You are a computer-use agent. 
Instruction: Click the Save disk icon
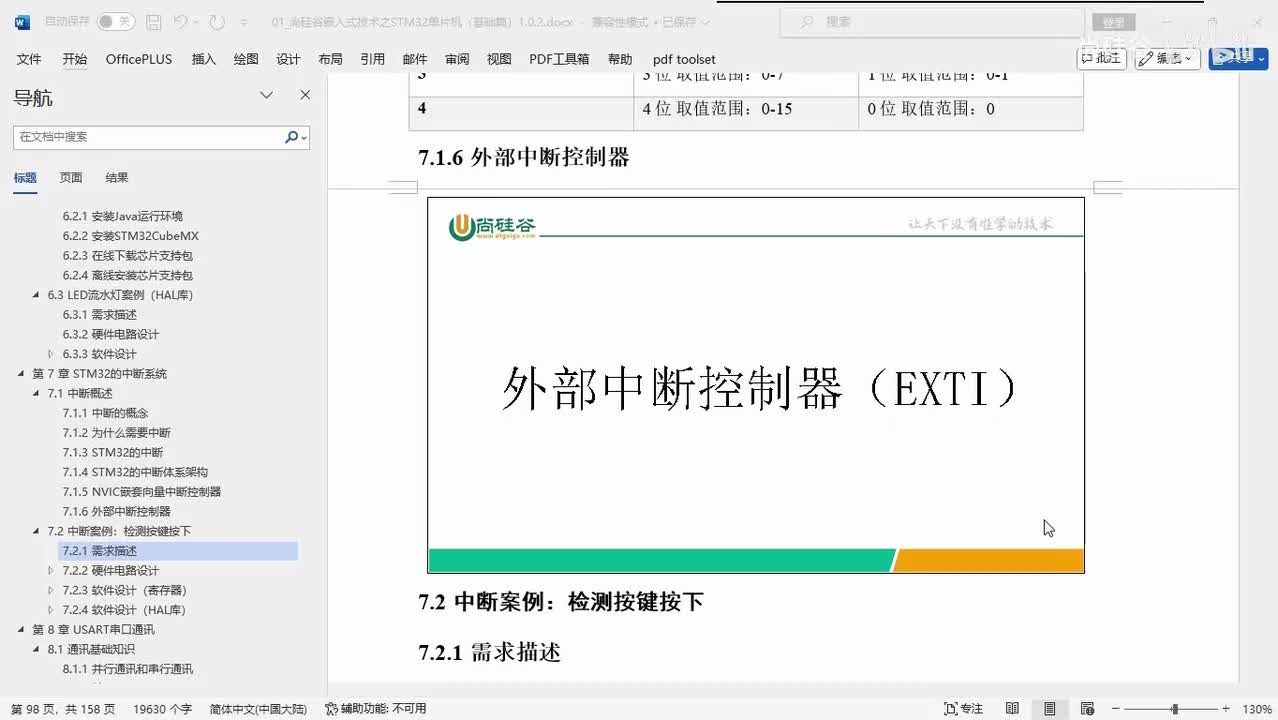153,21
